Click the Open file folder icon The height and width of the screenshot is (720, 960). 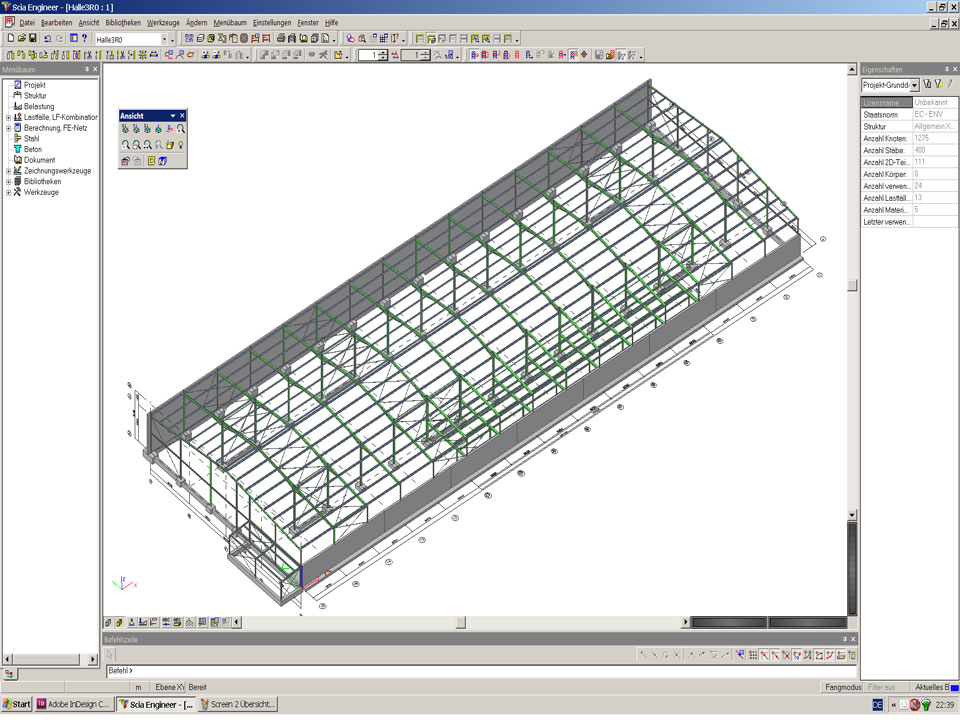tap(20, 38)
